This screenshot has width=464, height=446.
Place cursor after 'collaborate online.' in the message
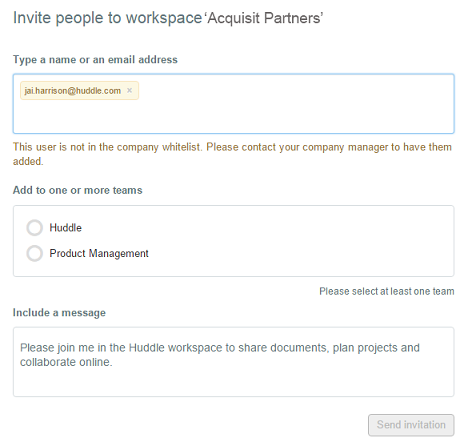113,362
